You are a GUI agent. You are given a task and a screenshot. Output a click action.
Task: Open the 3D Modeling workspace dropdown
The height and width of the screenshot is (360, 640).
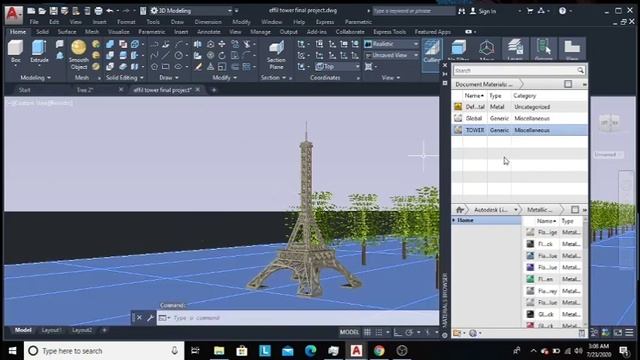point(191,11)
